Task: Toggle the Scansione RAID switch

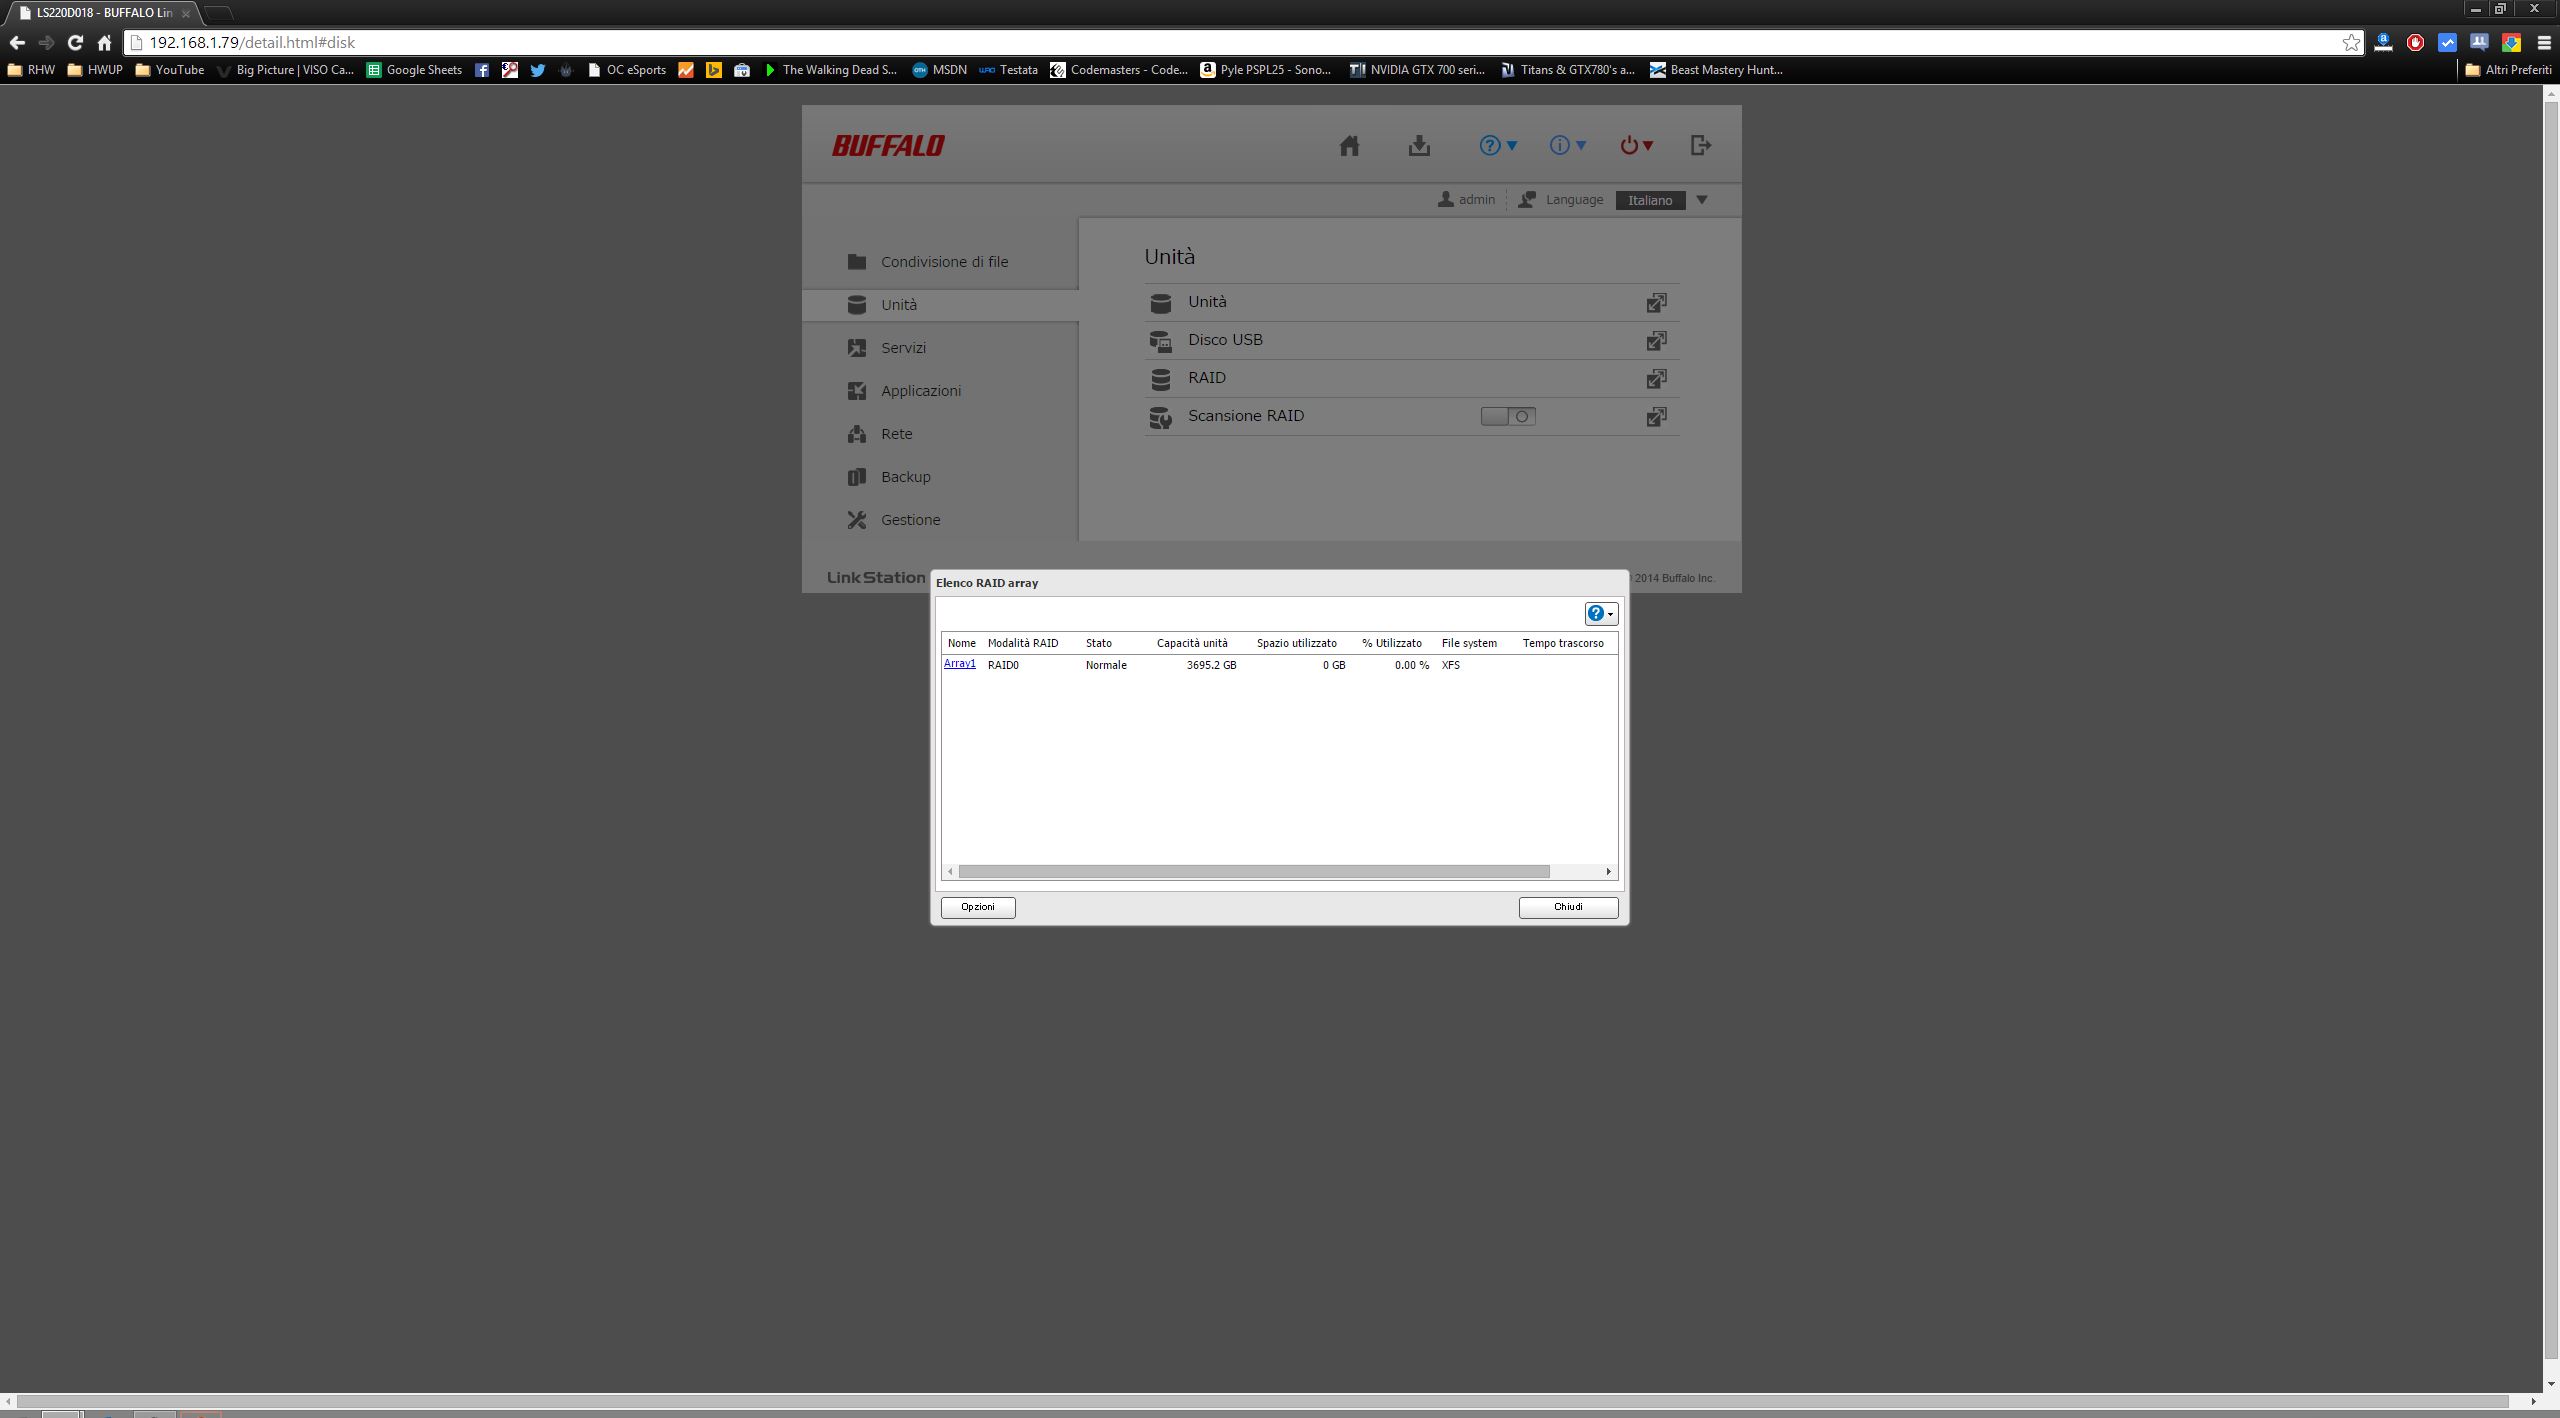Action: tap(1507, 416)
